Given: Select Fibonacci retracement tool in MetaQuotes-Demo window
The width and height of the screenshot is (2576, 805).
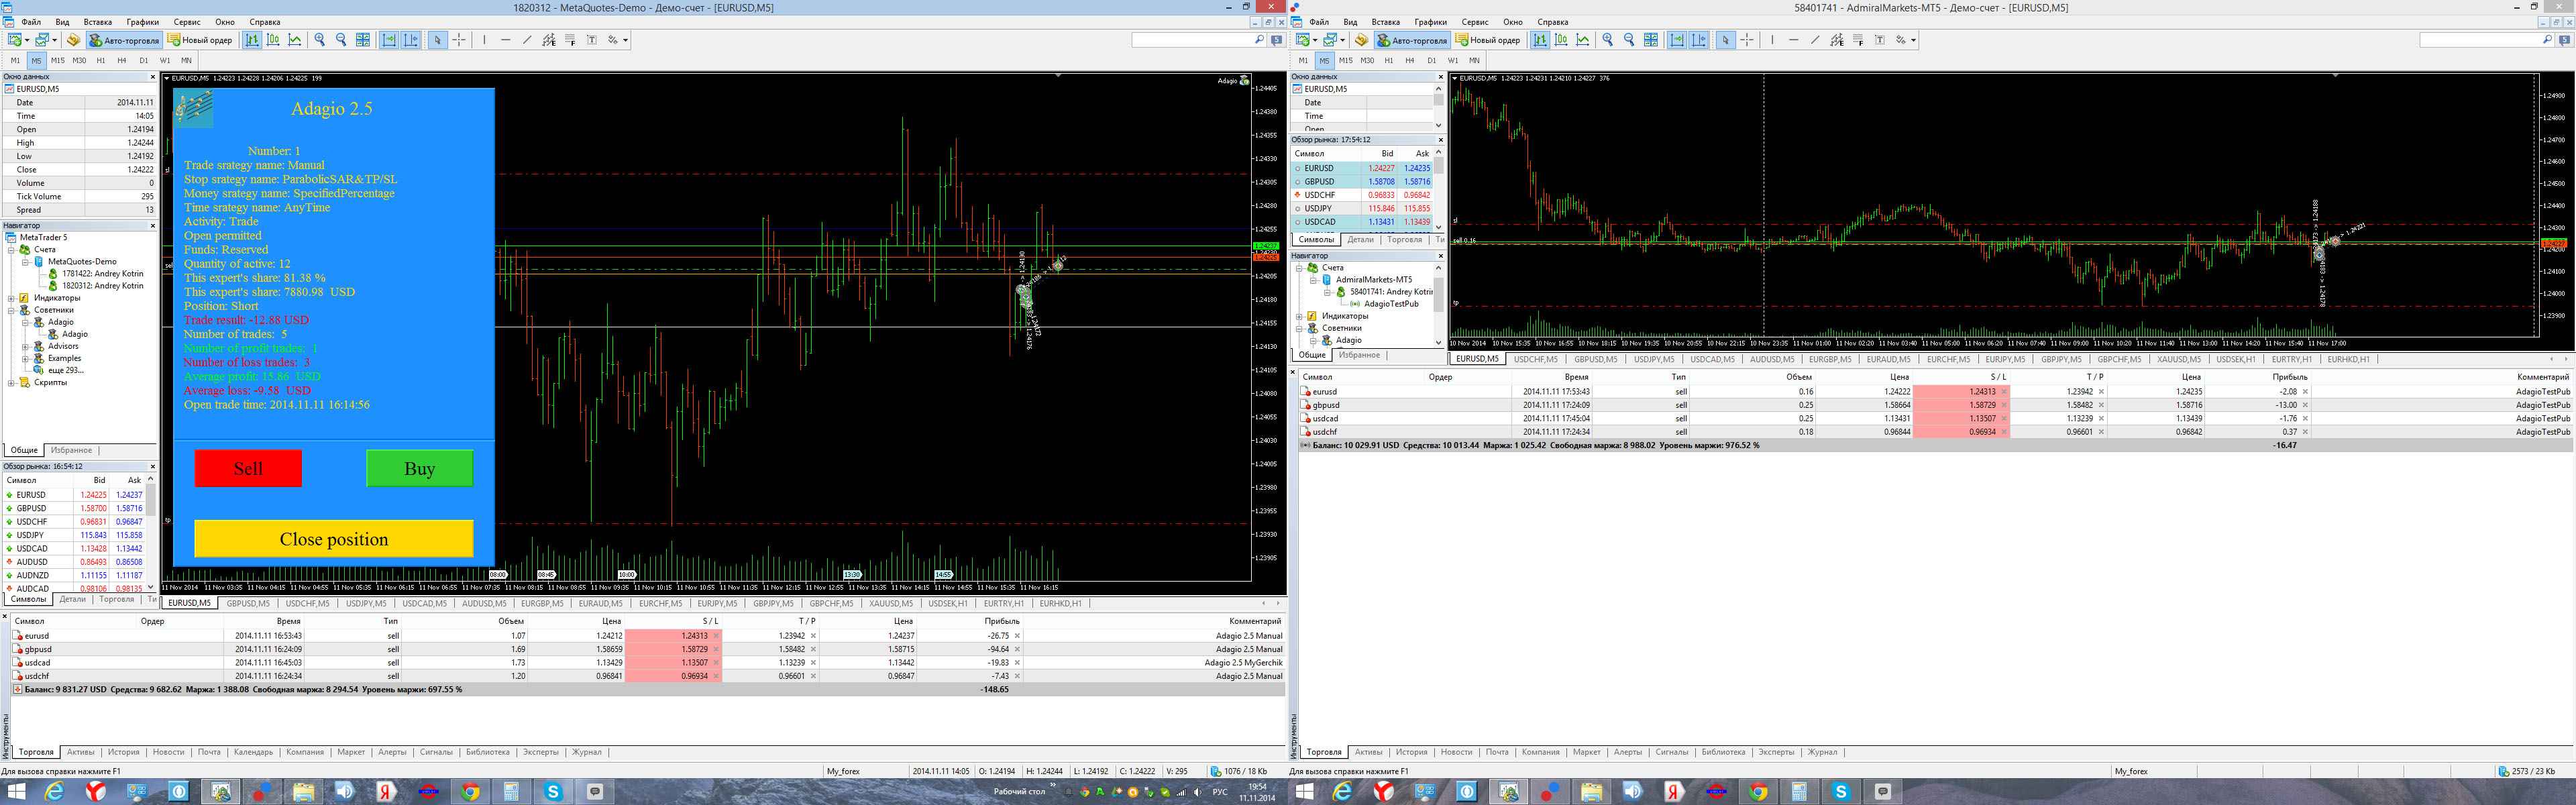Looking at the screenshot, I should (x=570, y=40).
